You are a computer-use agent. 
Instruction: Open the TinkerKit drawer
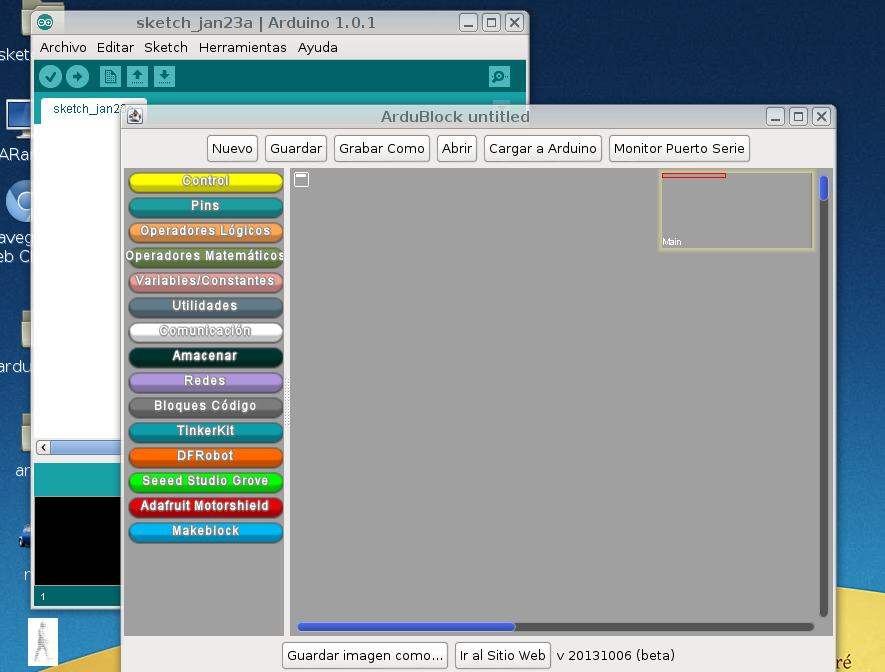click(x=205, y=431)
